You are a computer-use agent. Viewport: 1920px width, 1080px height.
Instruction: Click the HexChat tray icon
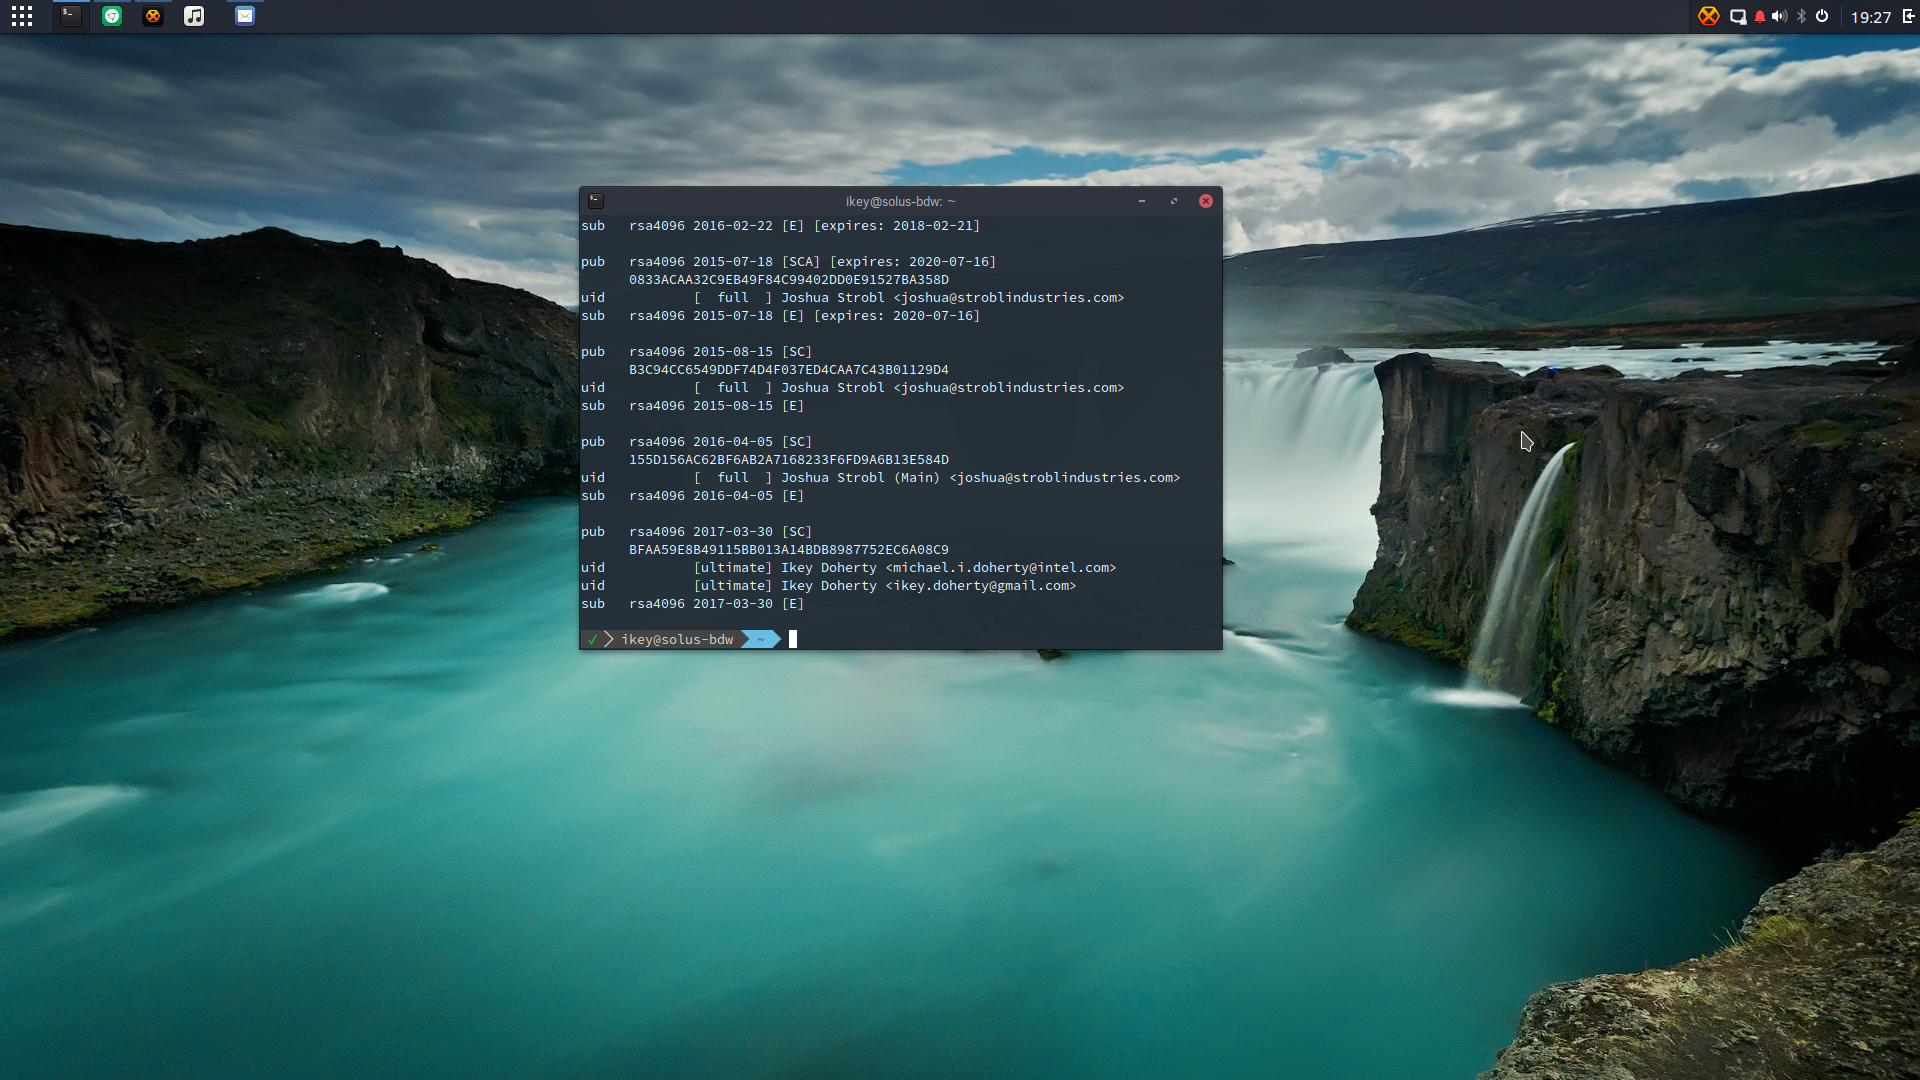click(x=1709, y=16)
